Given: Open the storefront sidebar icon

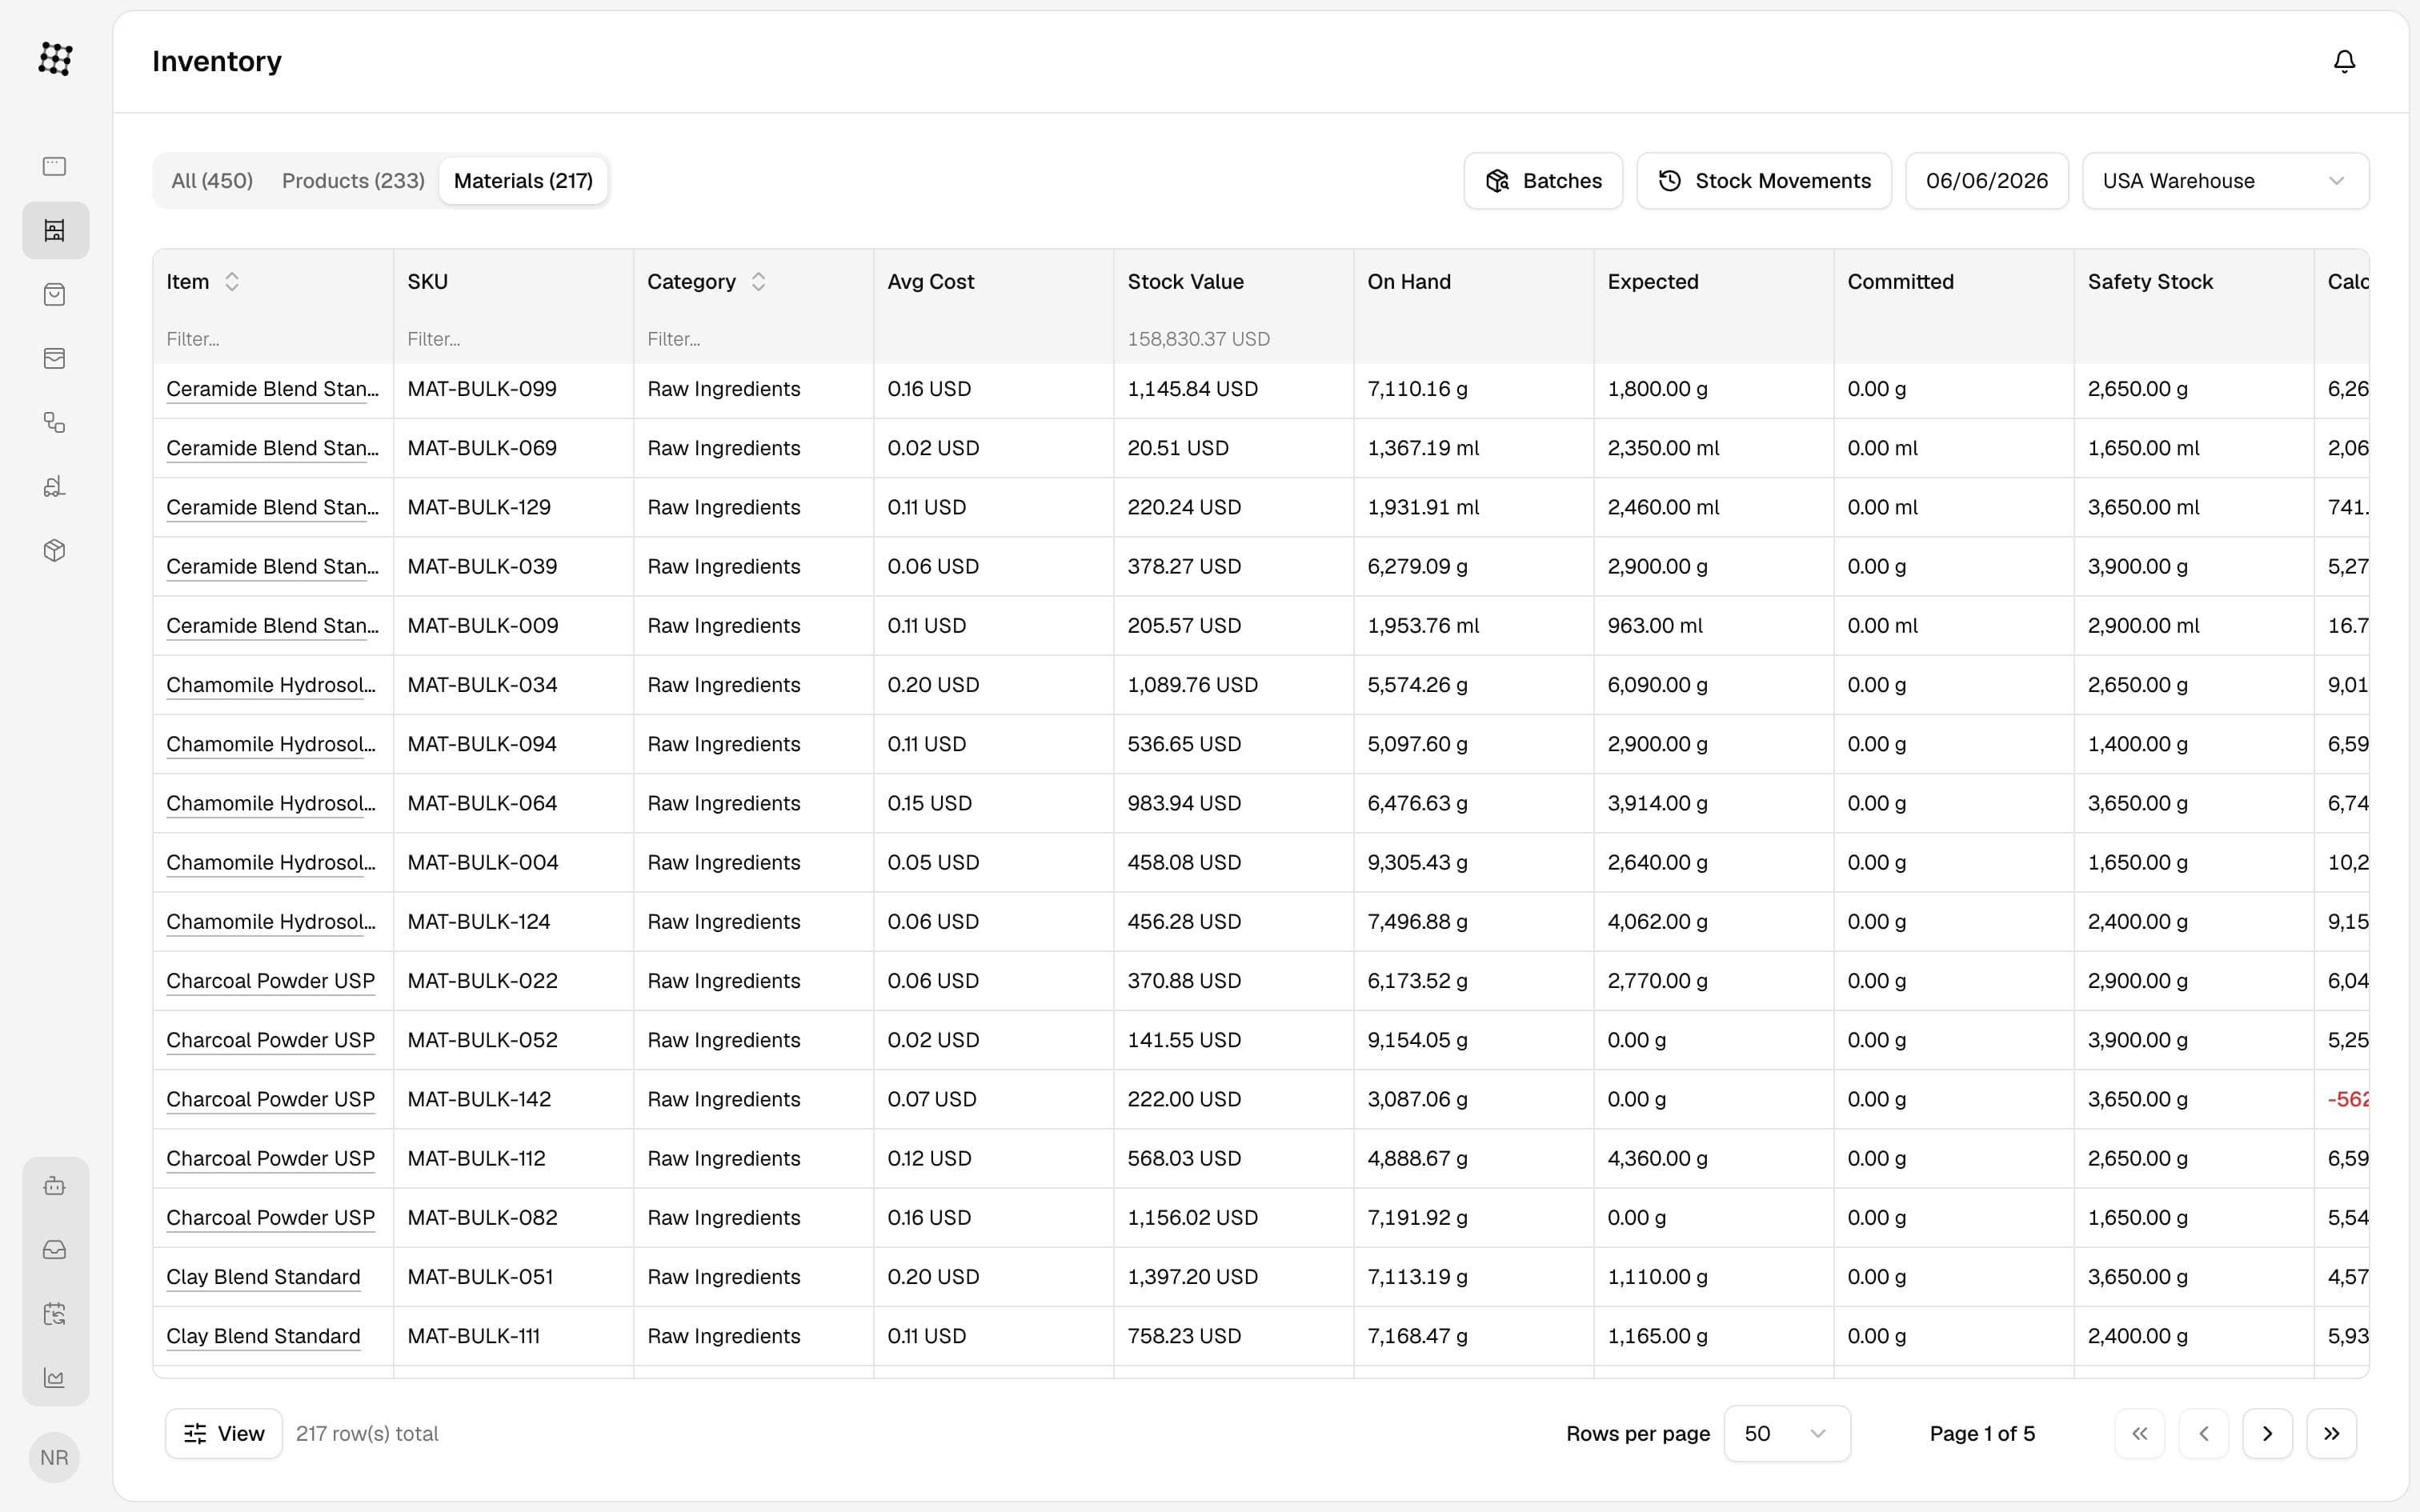Looking at the screenshot, I should [x=55, y=358].
